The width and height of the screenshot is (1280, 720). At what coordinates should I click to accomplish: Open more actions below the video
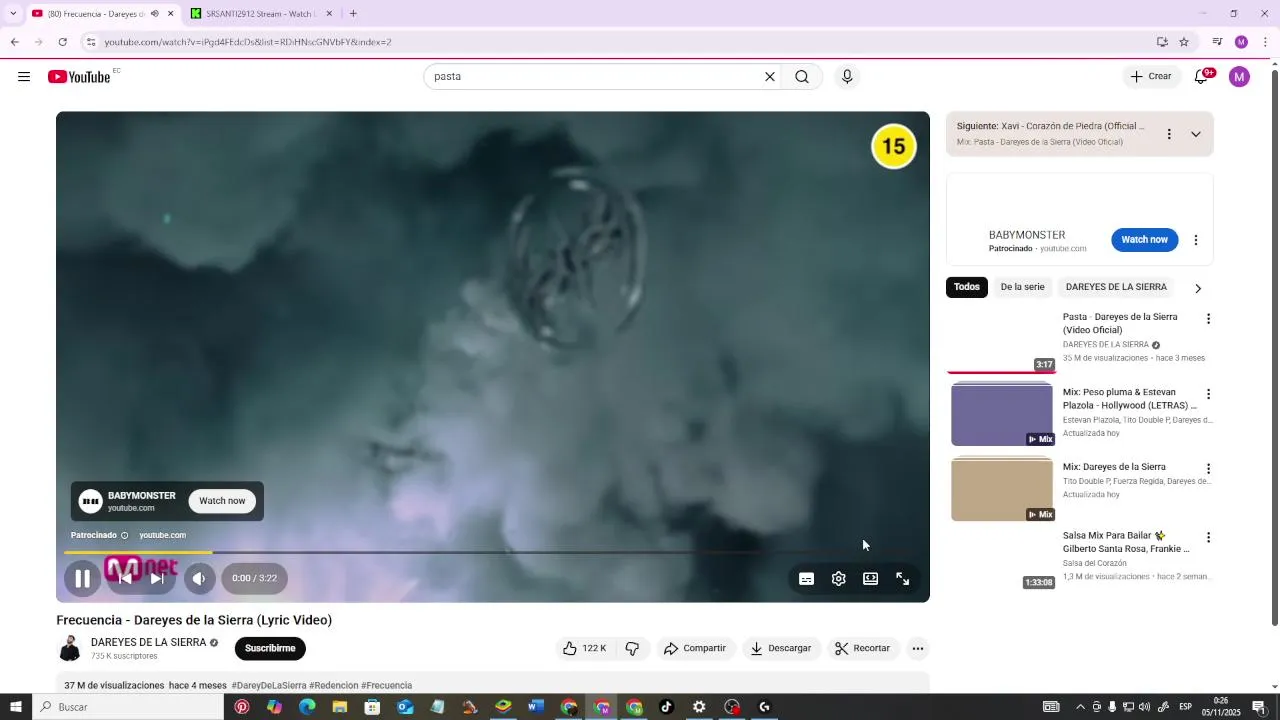(917, 648)
